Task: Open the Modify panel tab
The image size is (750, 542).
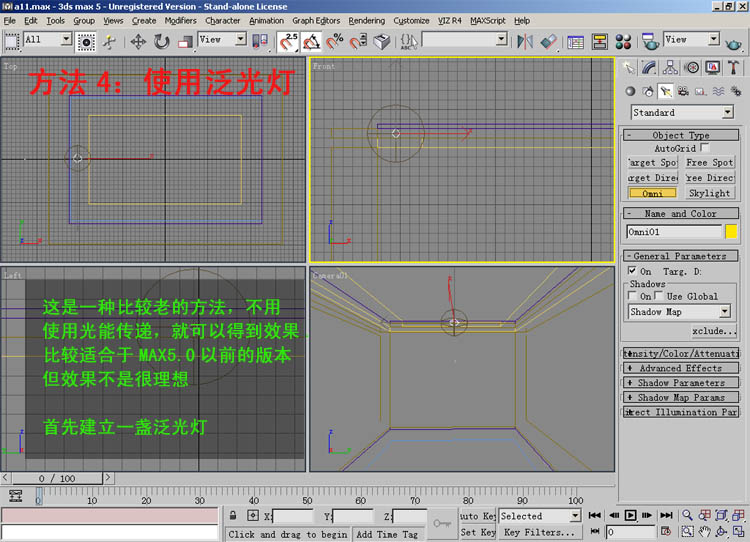Action: click(x=649, y=68)
